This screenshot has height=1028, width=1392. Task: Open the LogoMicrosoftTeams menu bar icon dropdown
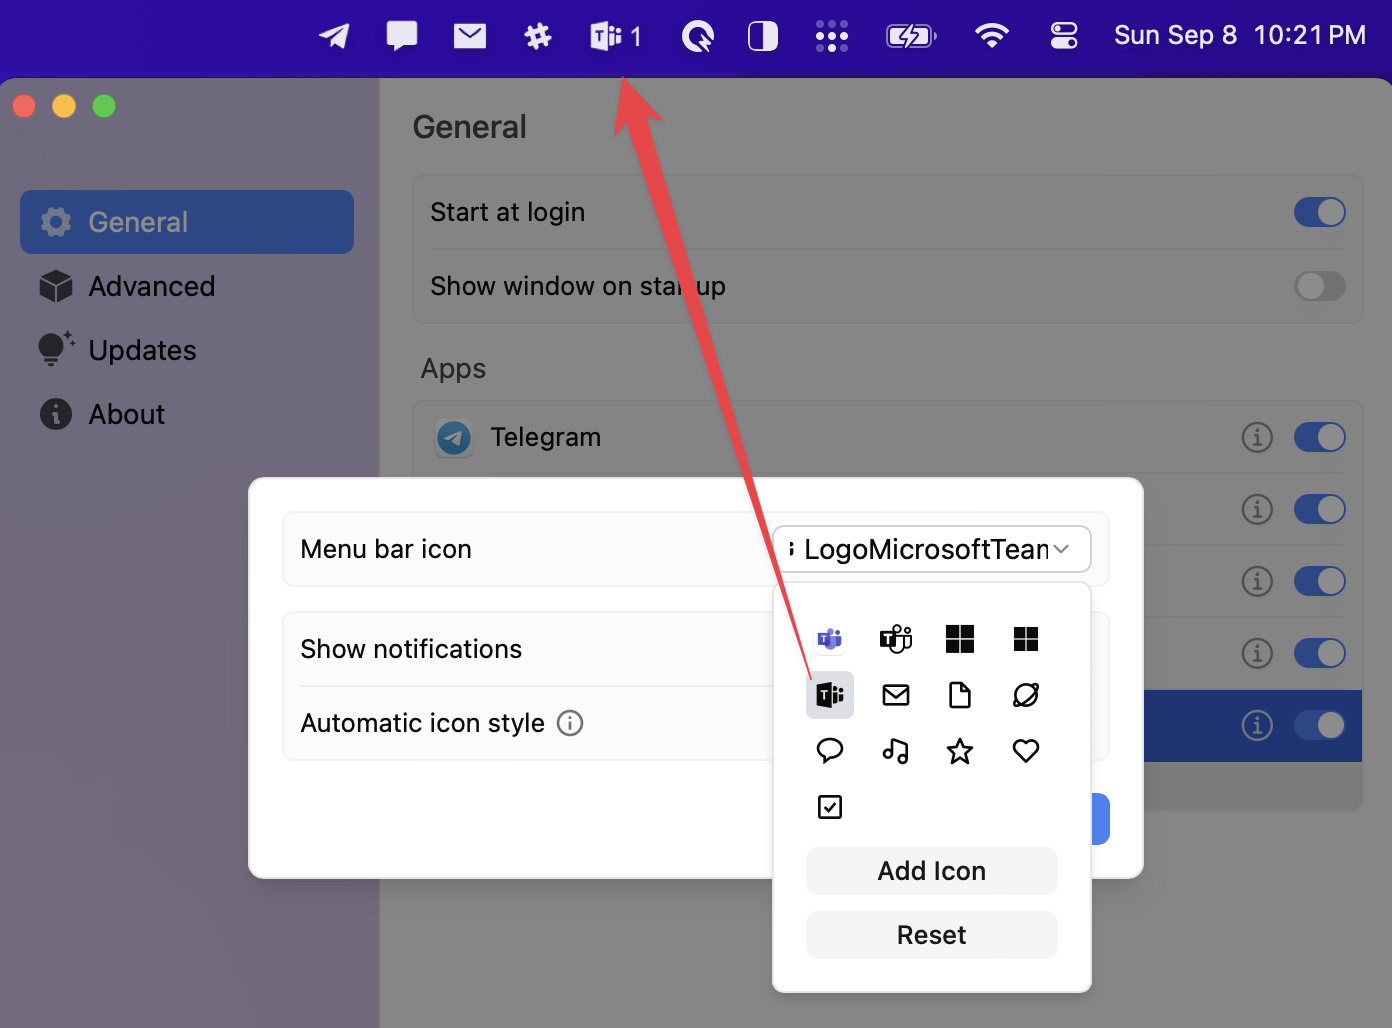pyautogui.click(x=932, y=549)
